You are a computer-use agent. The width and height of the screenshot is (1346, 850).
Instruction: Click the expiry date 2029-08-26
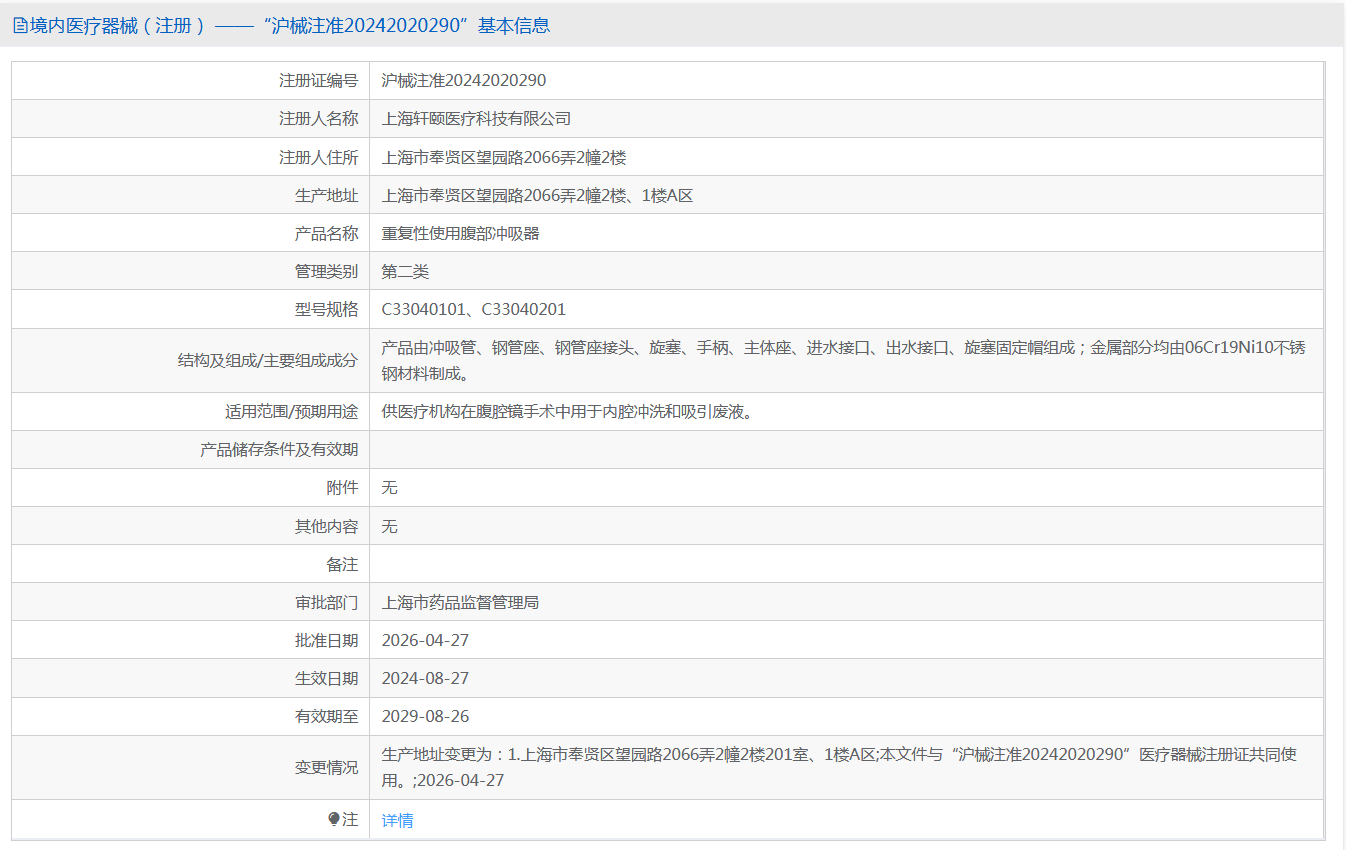(x=425, y=716)
